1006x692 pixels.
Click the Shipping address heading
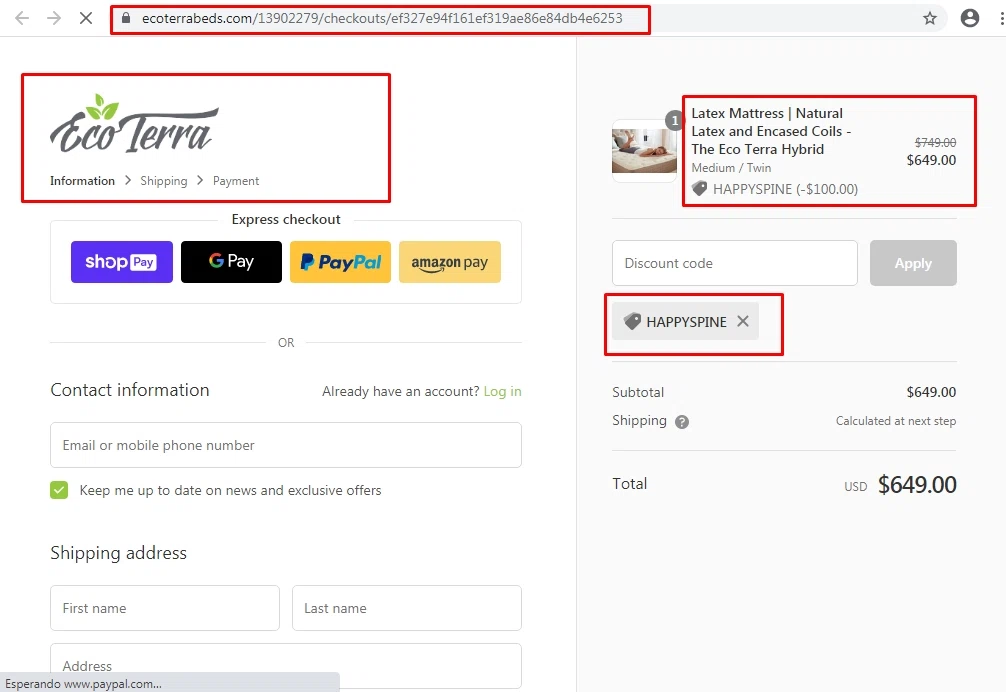click(x=119, y=553)
